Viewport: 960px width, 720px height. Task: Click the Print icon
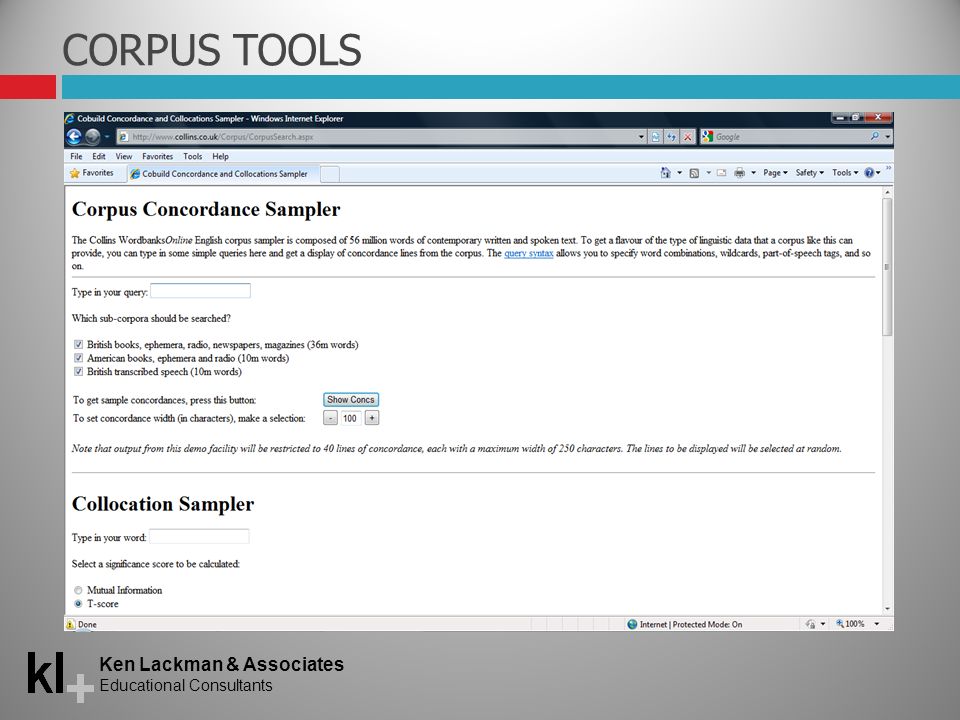740,173
